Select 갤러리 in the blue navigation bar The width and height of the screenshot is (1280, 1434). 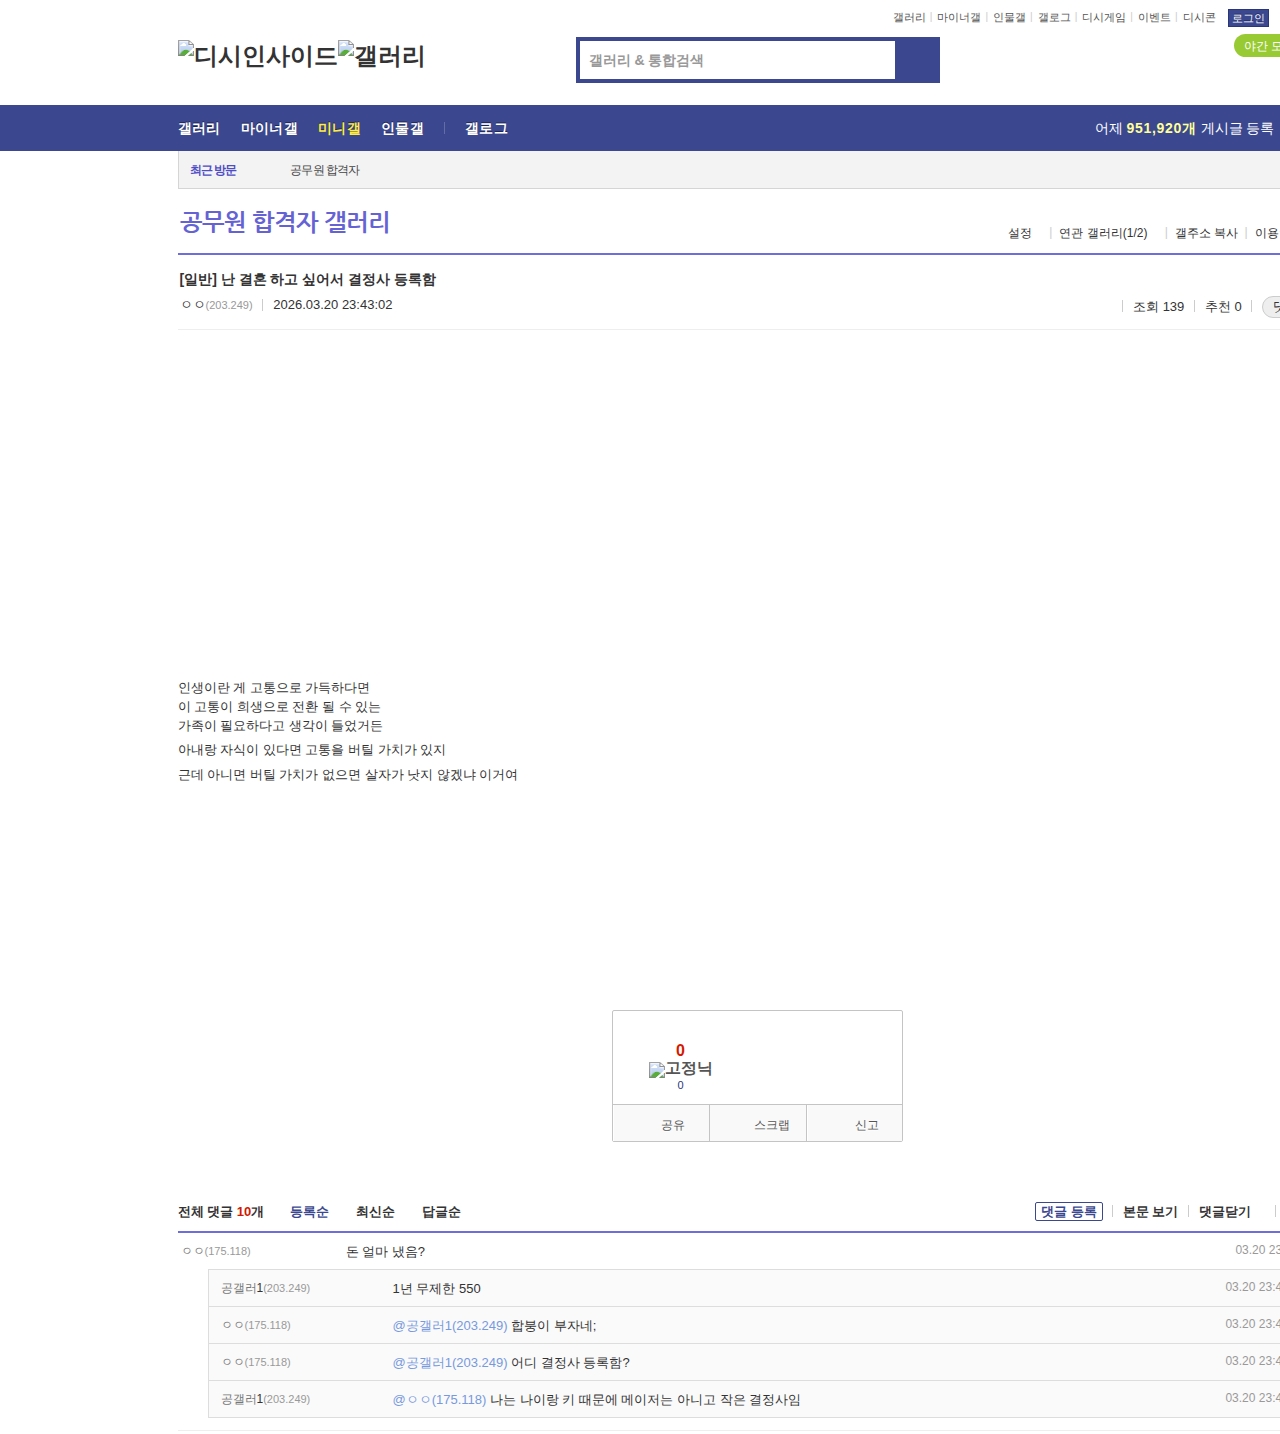pos(199,129)
